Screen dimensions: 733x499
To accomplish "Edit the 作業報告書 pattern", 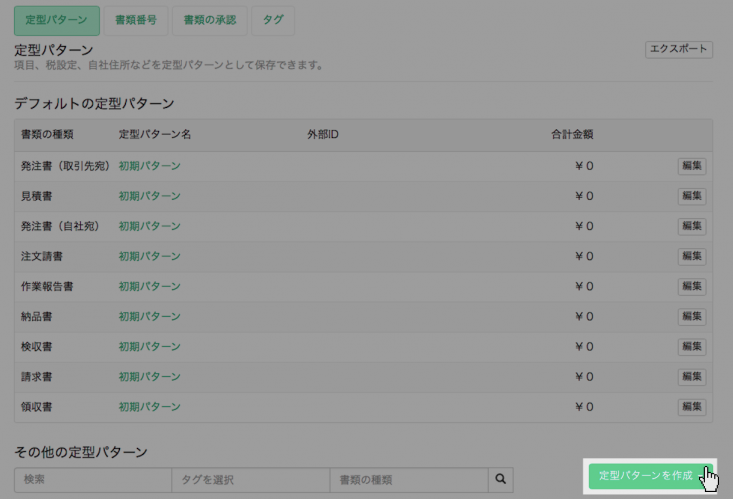I will [x=692, y=286].
